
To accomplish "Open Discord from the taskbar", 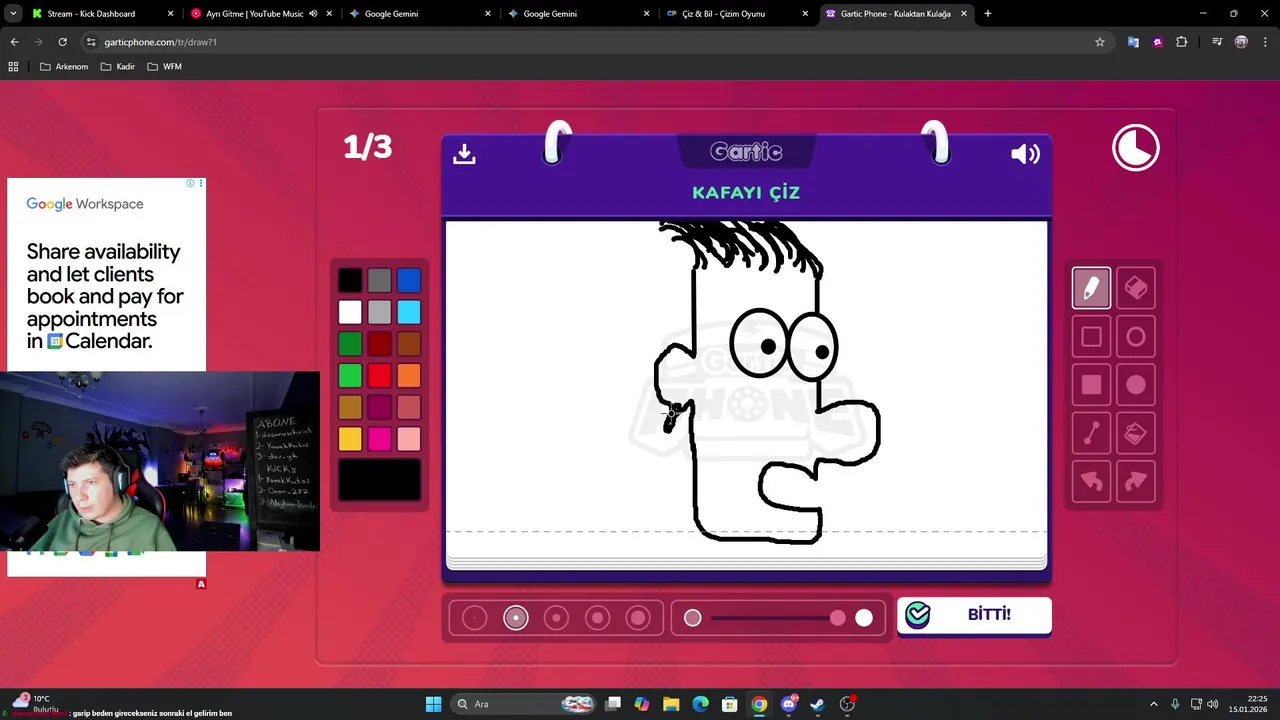I will (x=789, y=704).
